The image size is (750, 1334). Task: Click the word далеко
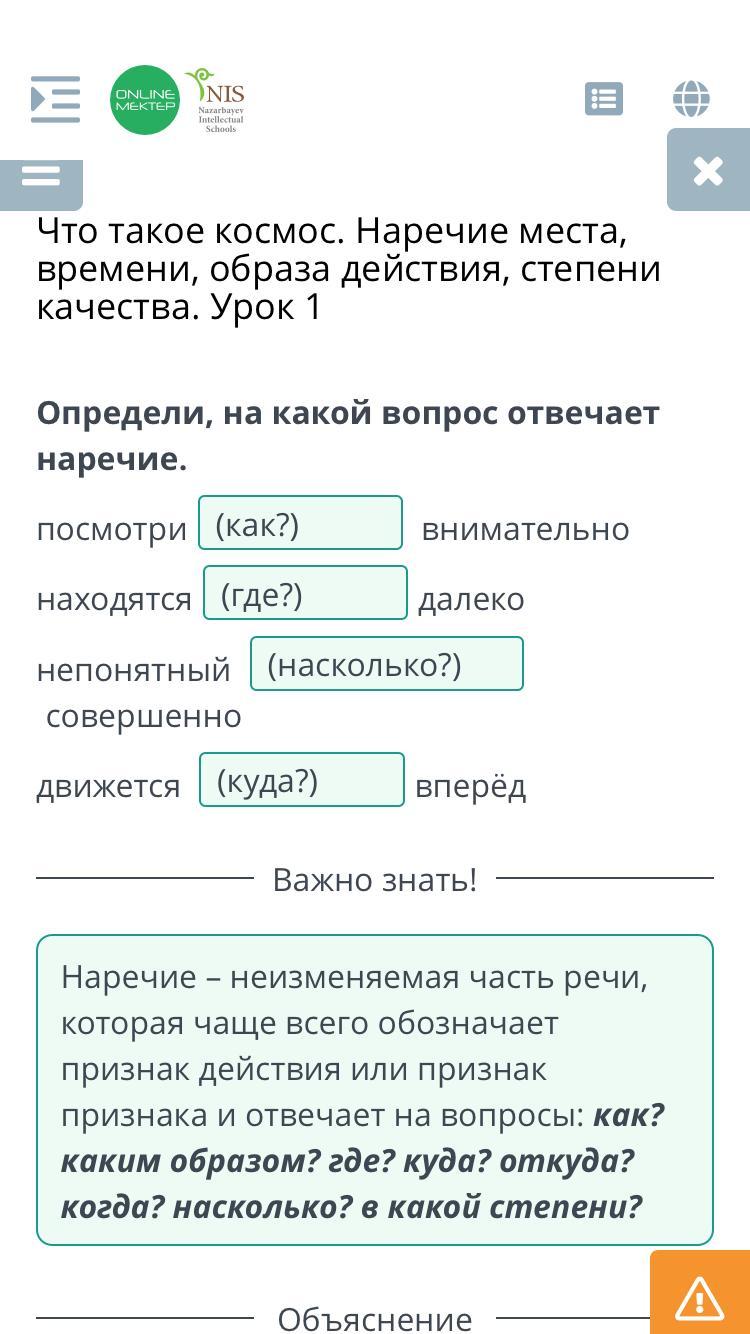coord(471,599)
